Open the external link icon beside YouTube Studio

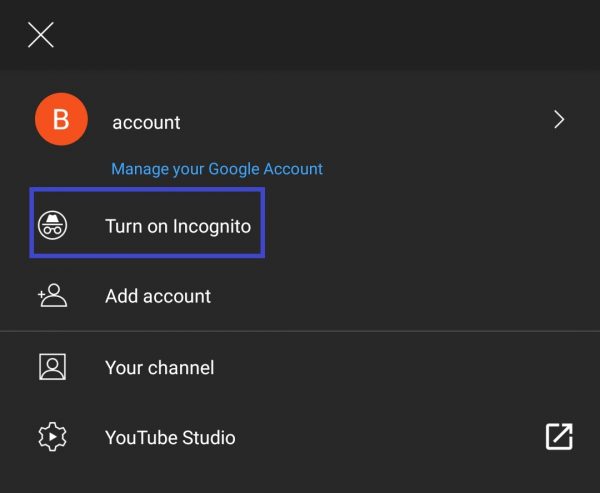tap(558, 437)
